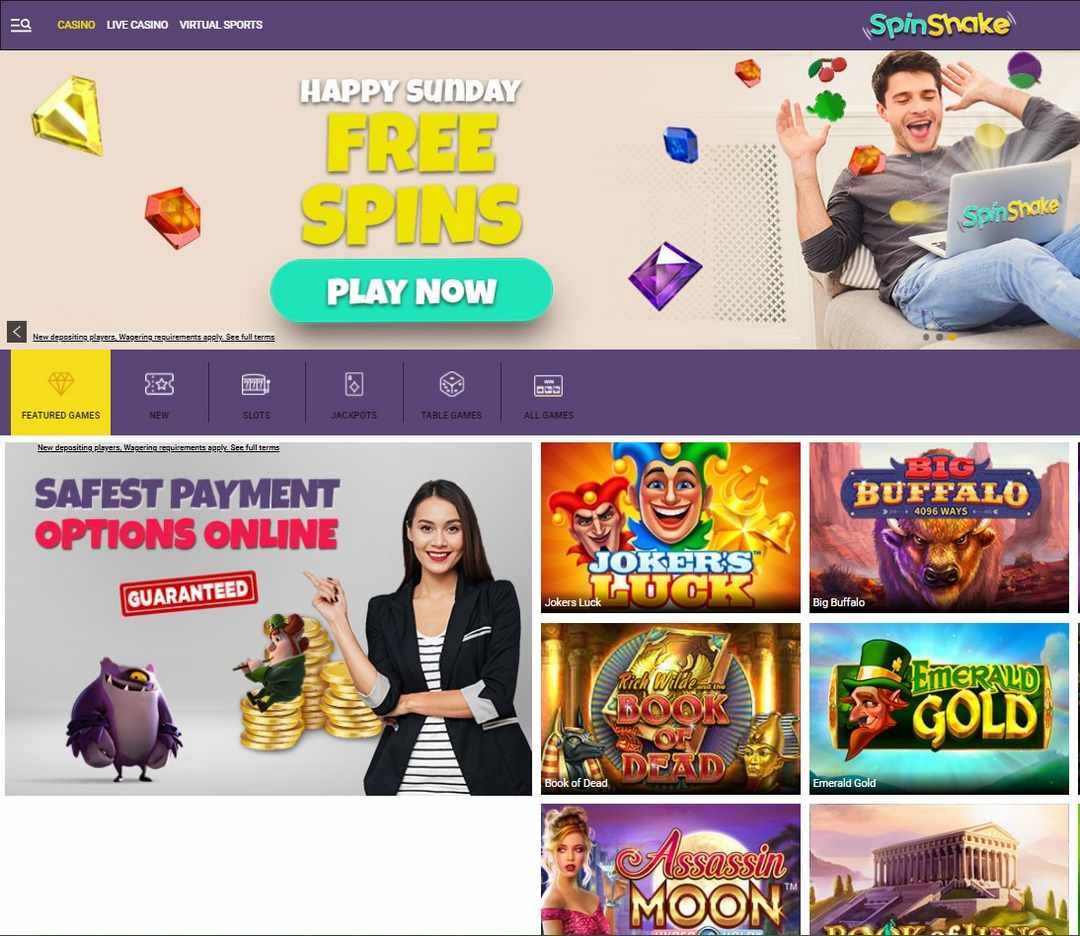
Task: Click the green Play Now button
Action: coord(411,290)
